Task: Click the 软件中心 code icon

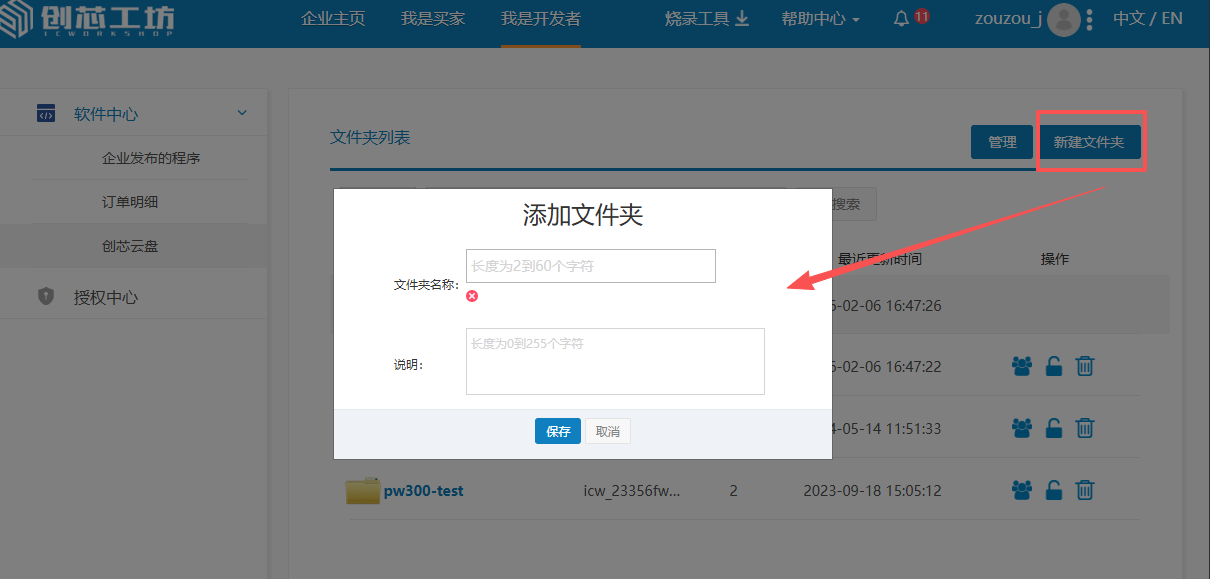Action: click(x=46, y=113)
